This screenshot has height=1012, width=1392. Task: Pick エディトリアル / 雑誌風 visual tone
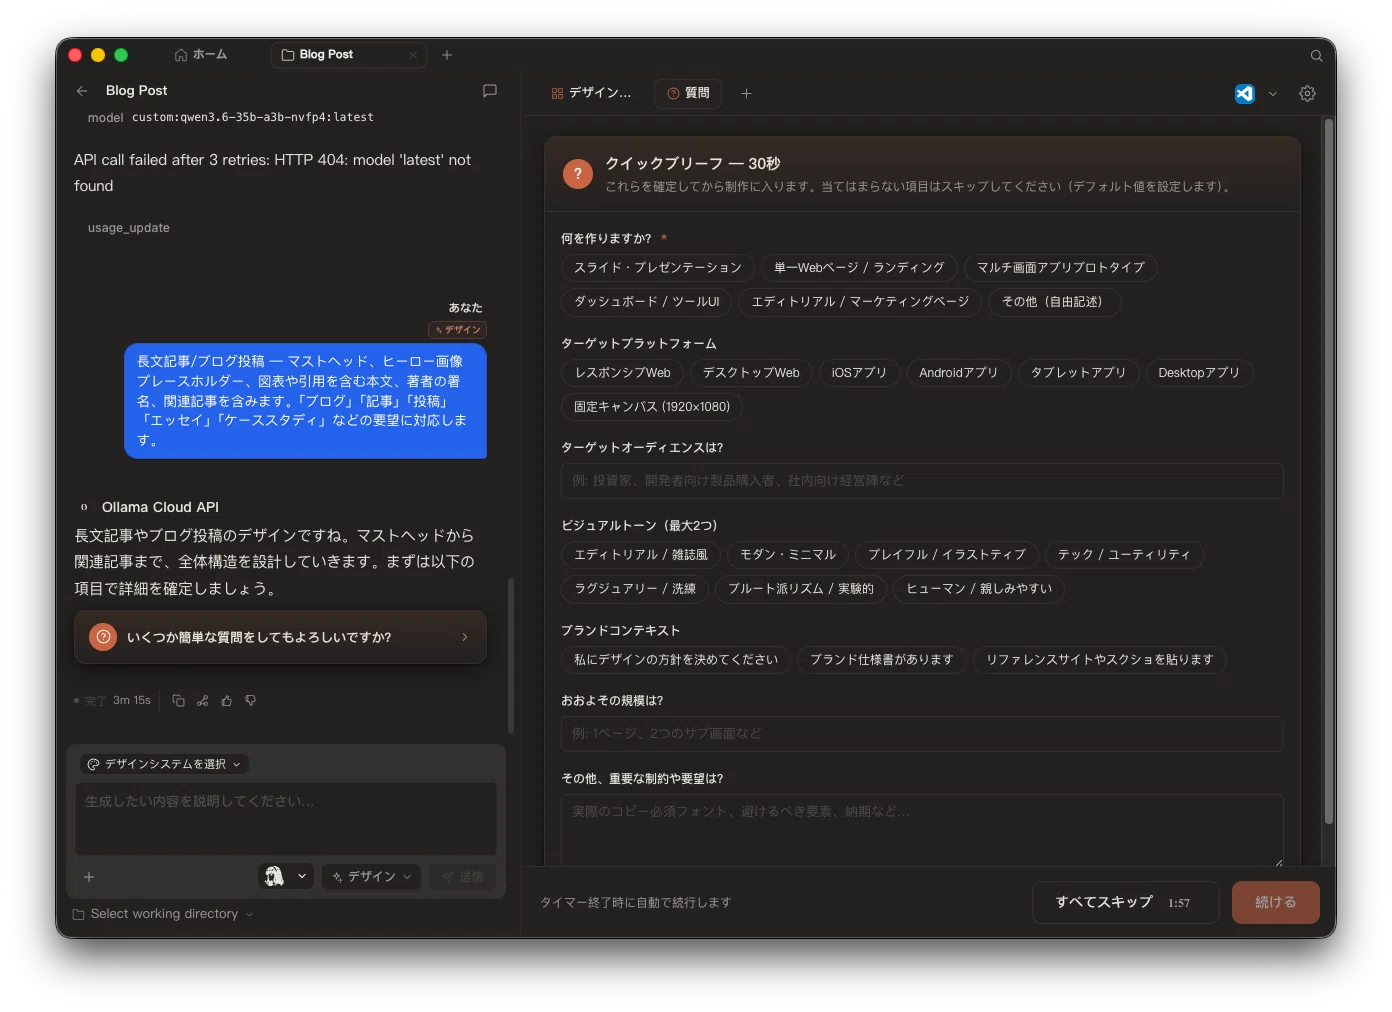pyautogui.click(x=641, y=555)
